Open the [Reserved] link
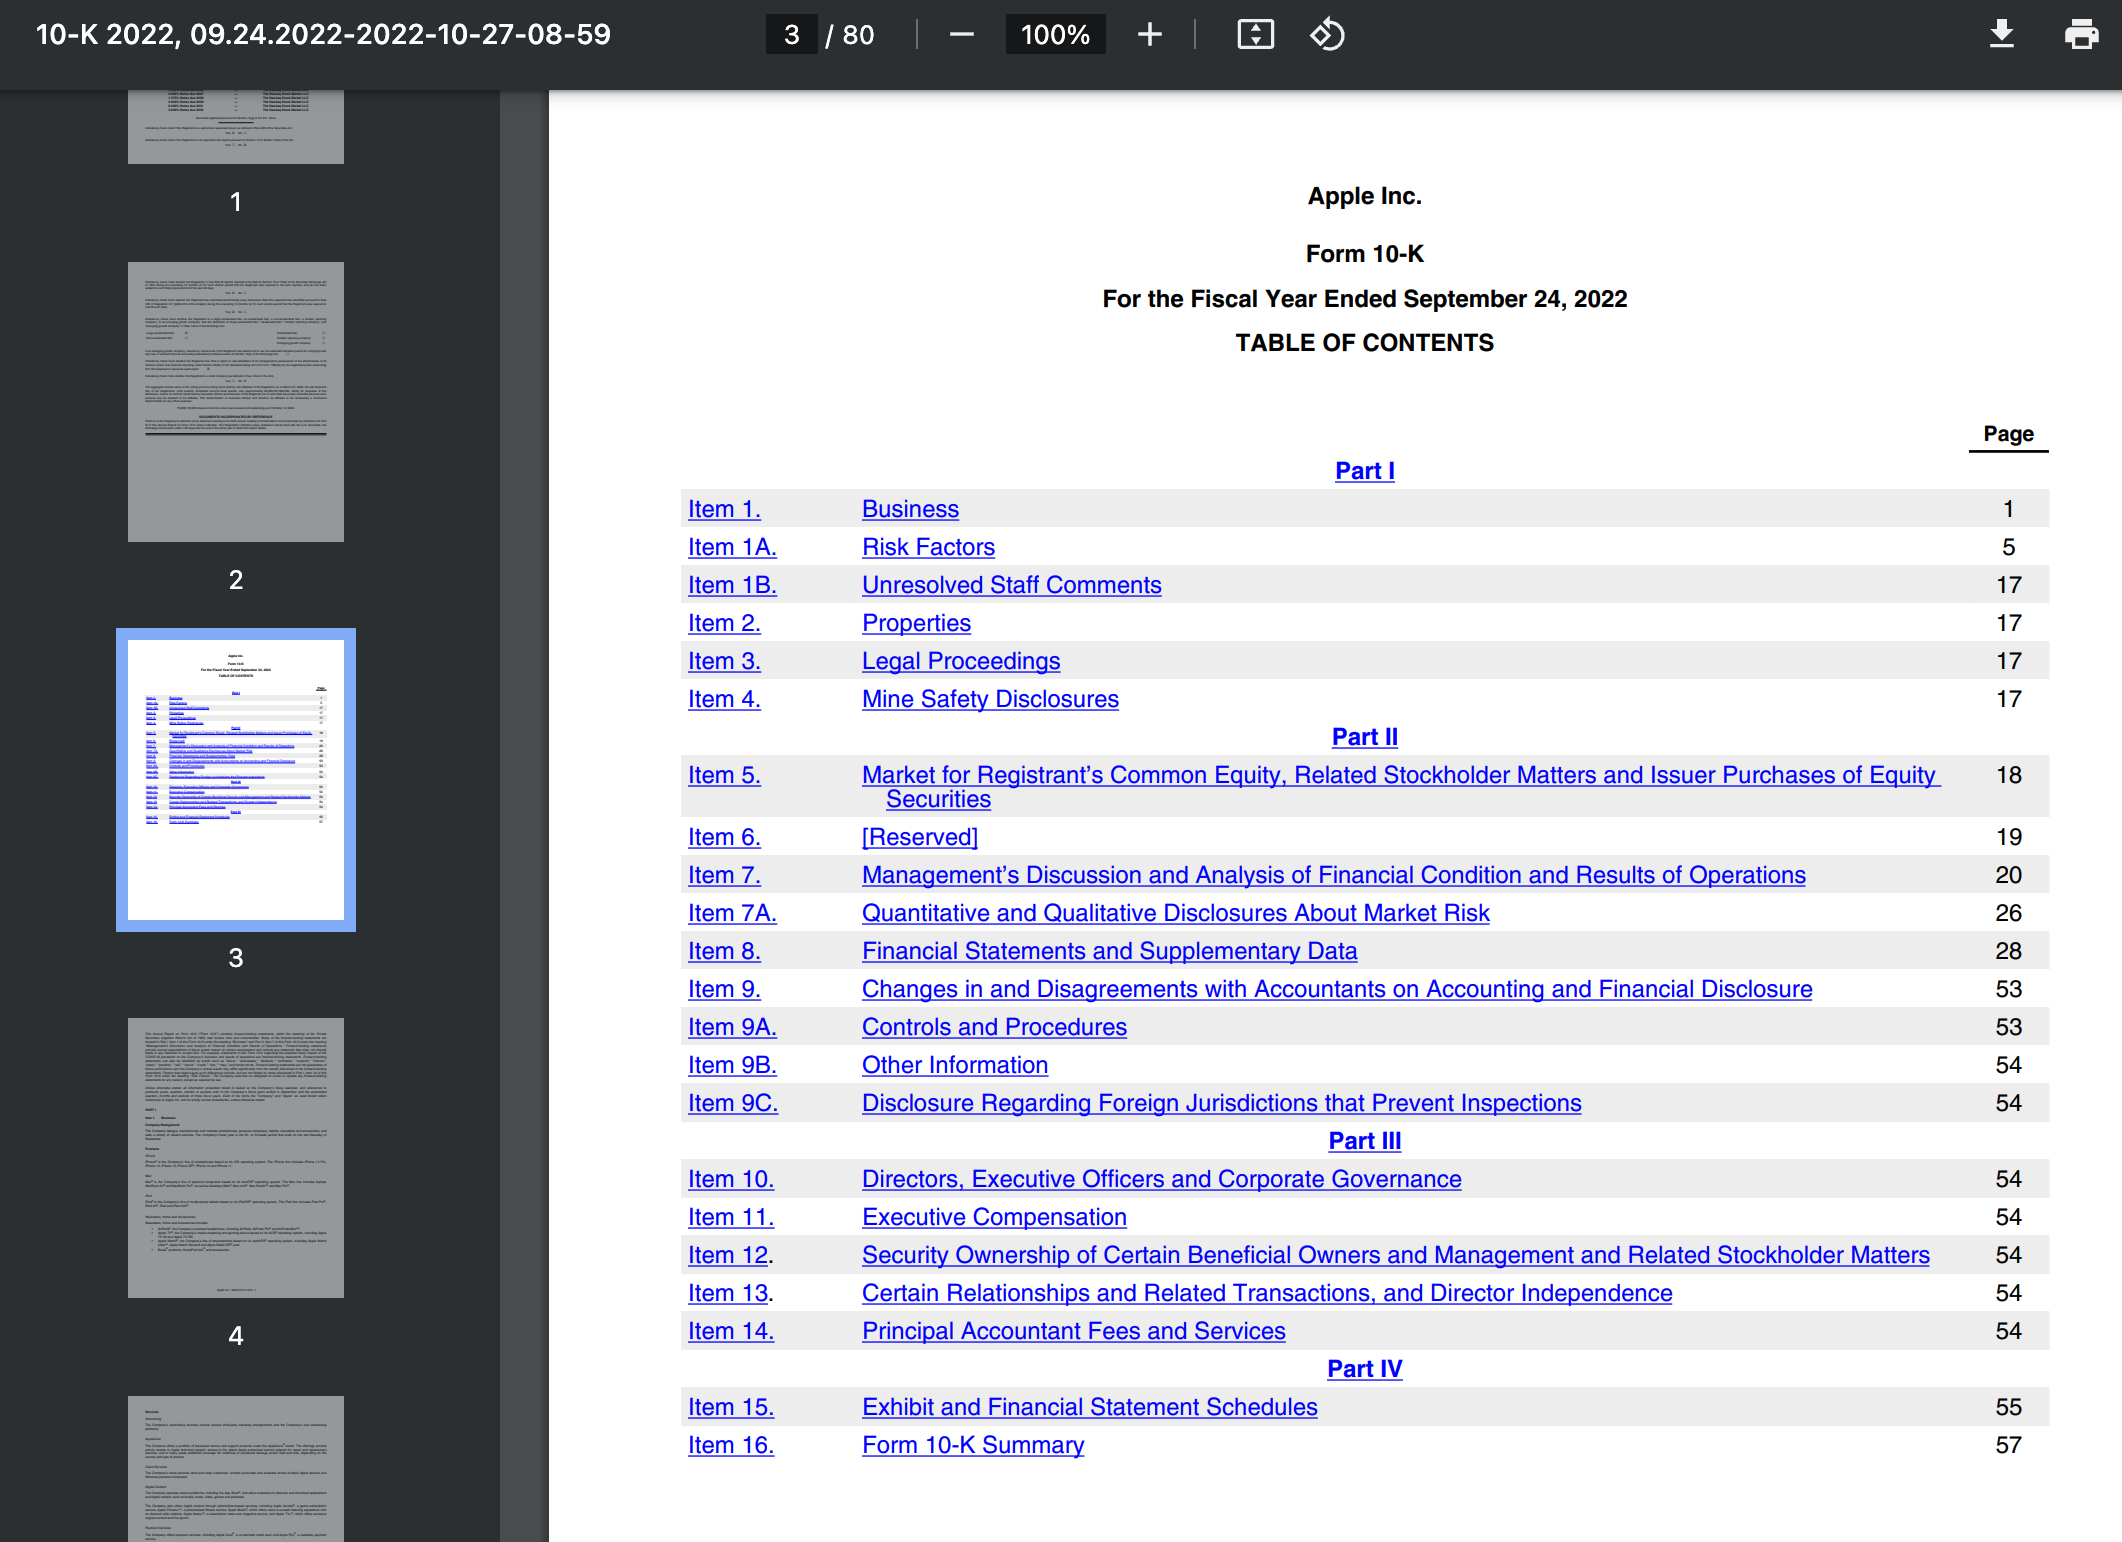Screen dimensions: 2122x1542 pos(920,837)
